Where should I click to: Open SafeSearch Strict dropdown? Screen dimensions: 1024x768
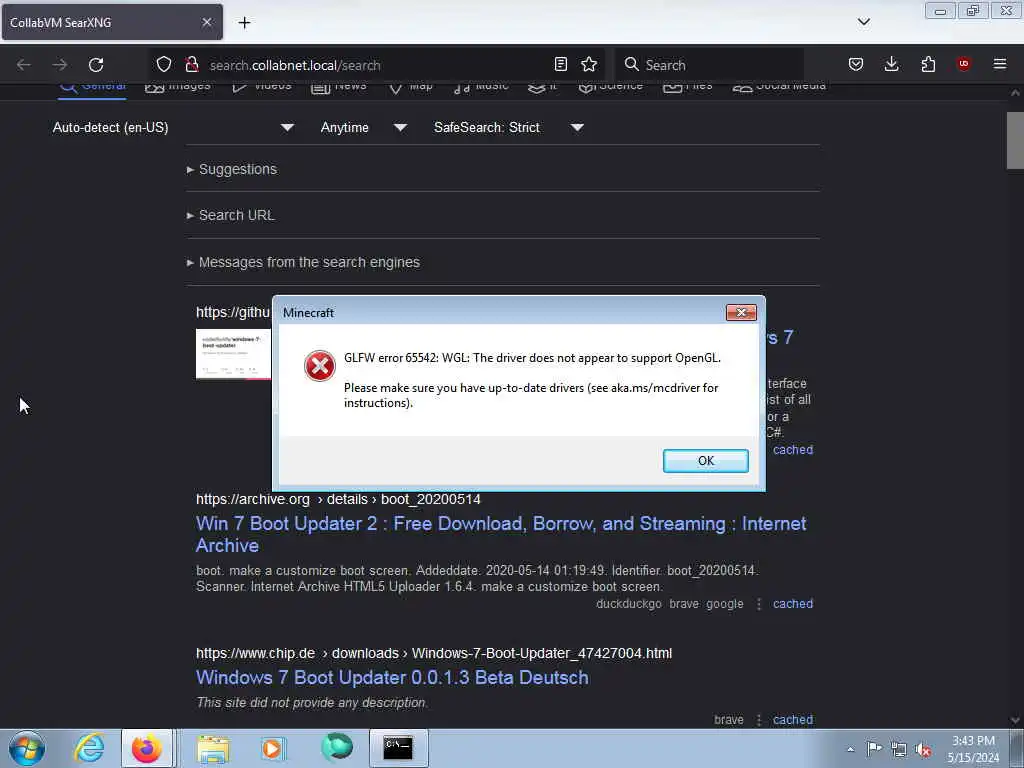pos(509,127)
